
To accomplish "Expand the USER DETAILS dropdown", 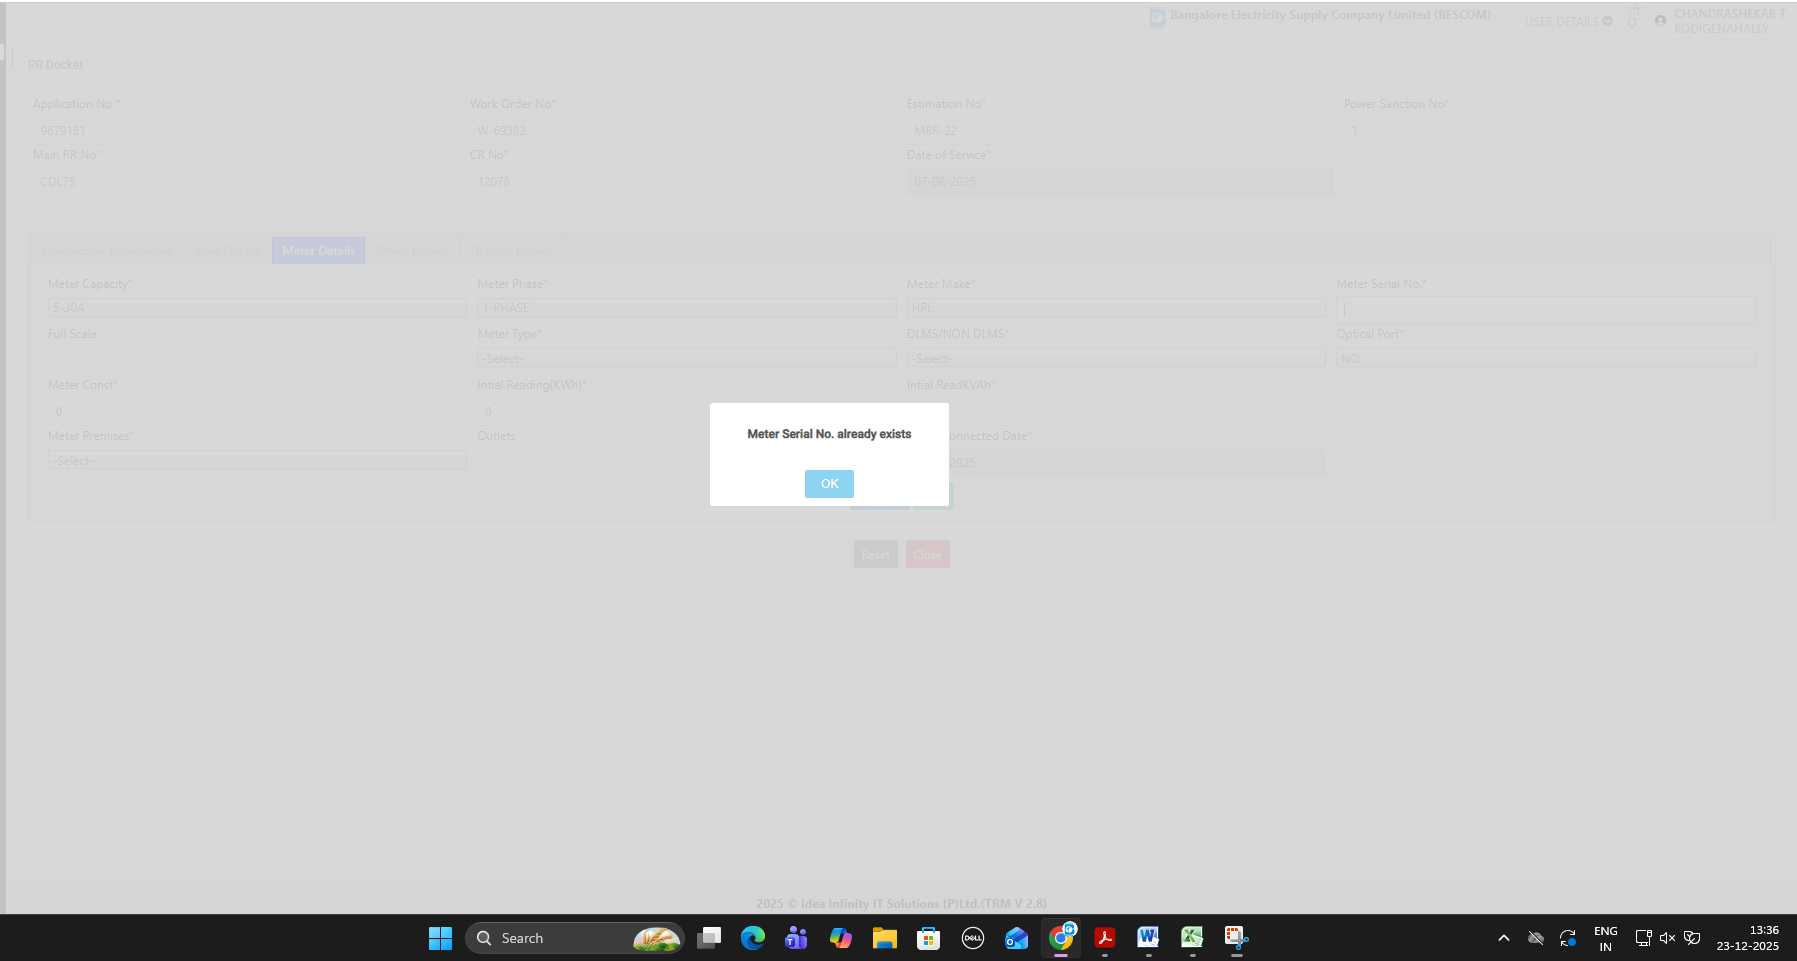I will [x=1568, y=21].
